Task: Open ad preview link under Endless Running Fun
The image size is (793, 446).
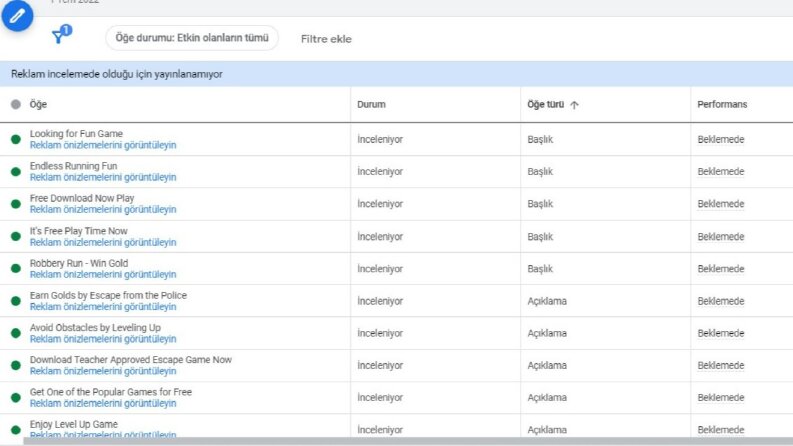Action: 103,177
